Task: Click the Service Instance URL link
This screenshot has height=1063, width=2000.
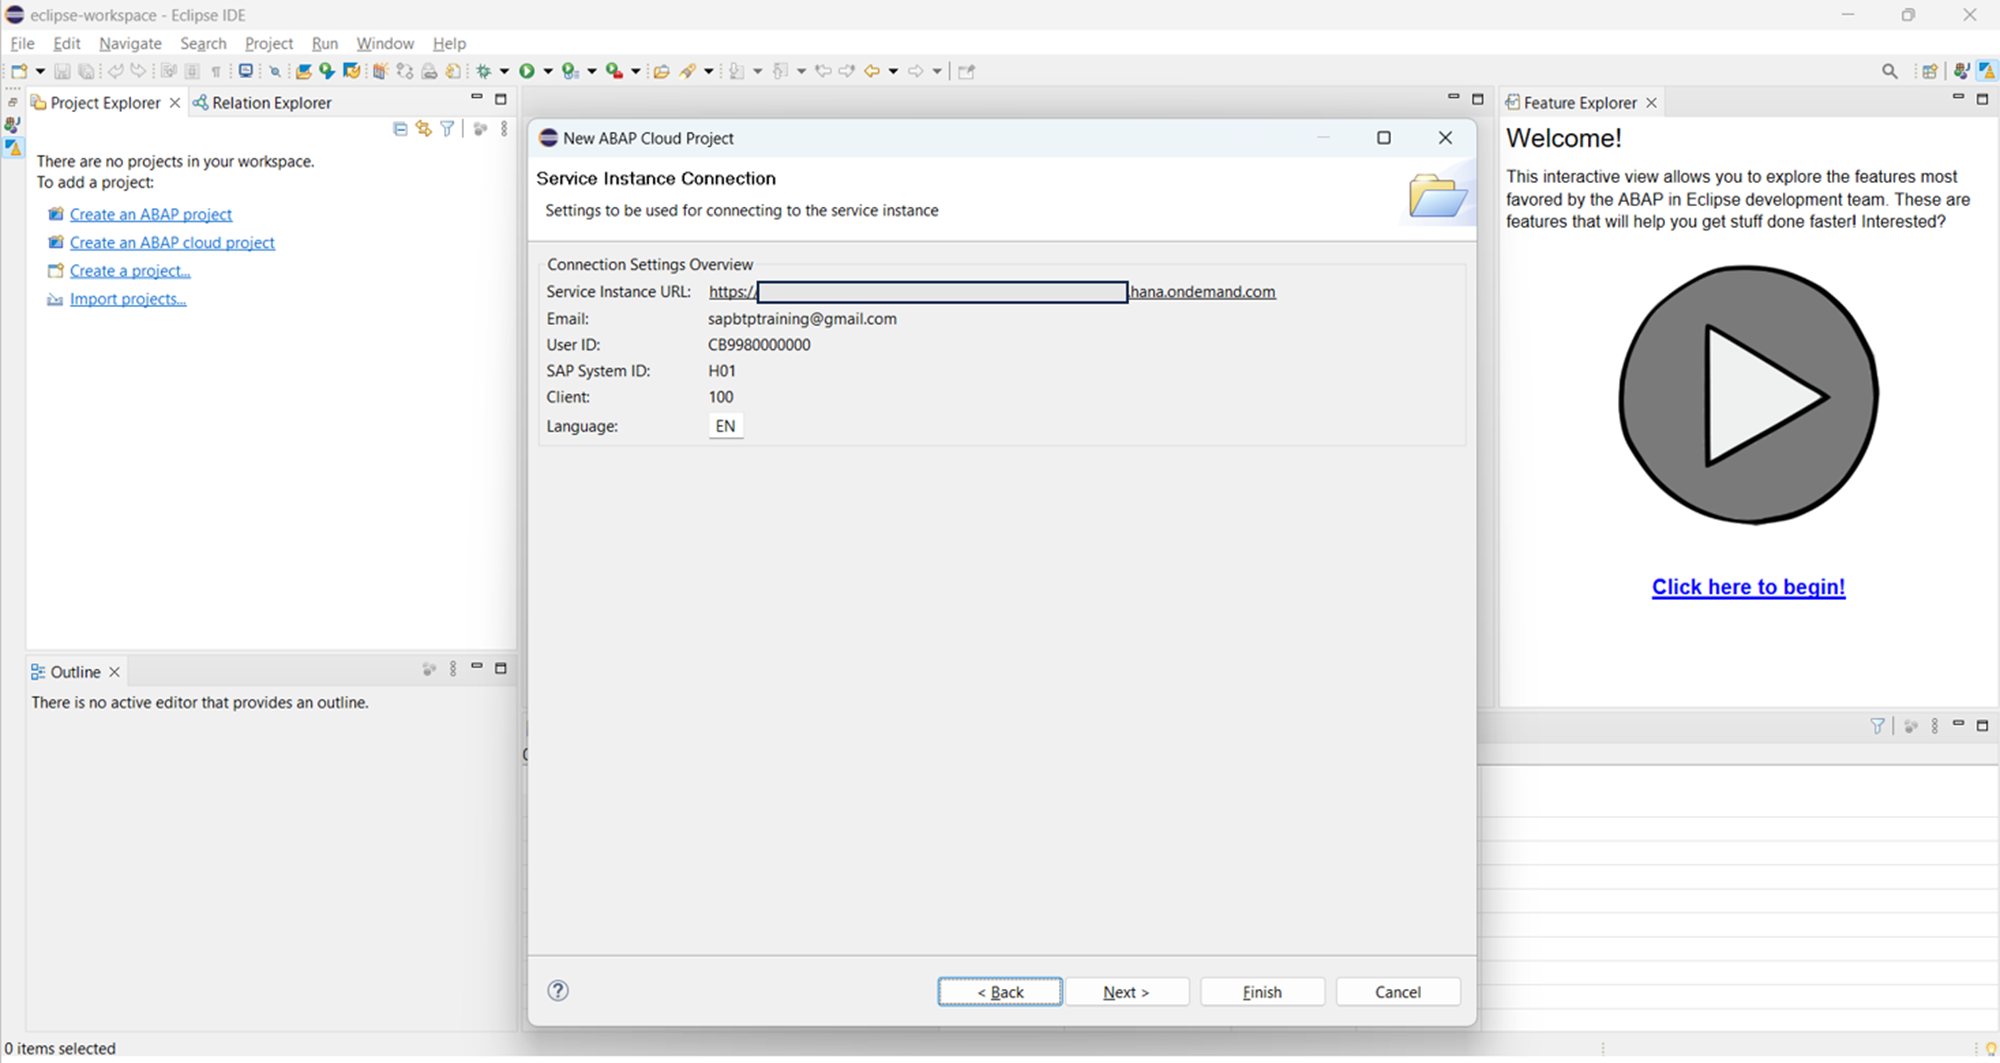Action: 1201,292
